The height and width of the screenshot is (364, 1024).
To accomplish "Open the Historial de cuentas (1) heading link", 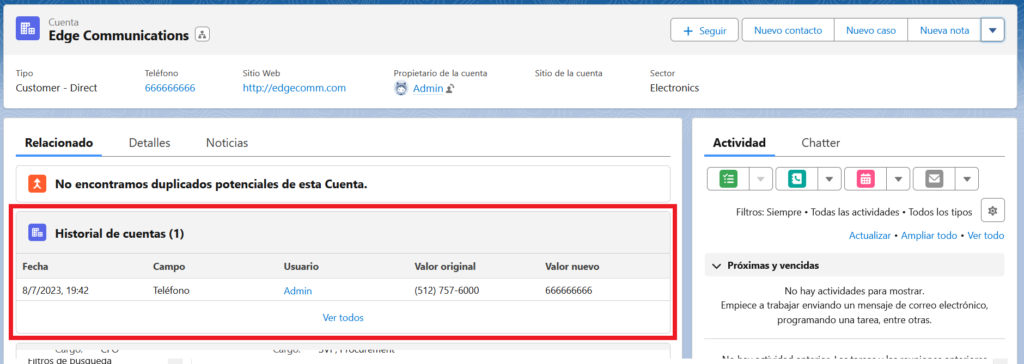I will (x=120, y=233).
